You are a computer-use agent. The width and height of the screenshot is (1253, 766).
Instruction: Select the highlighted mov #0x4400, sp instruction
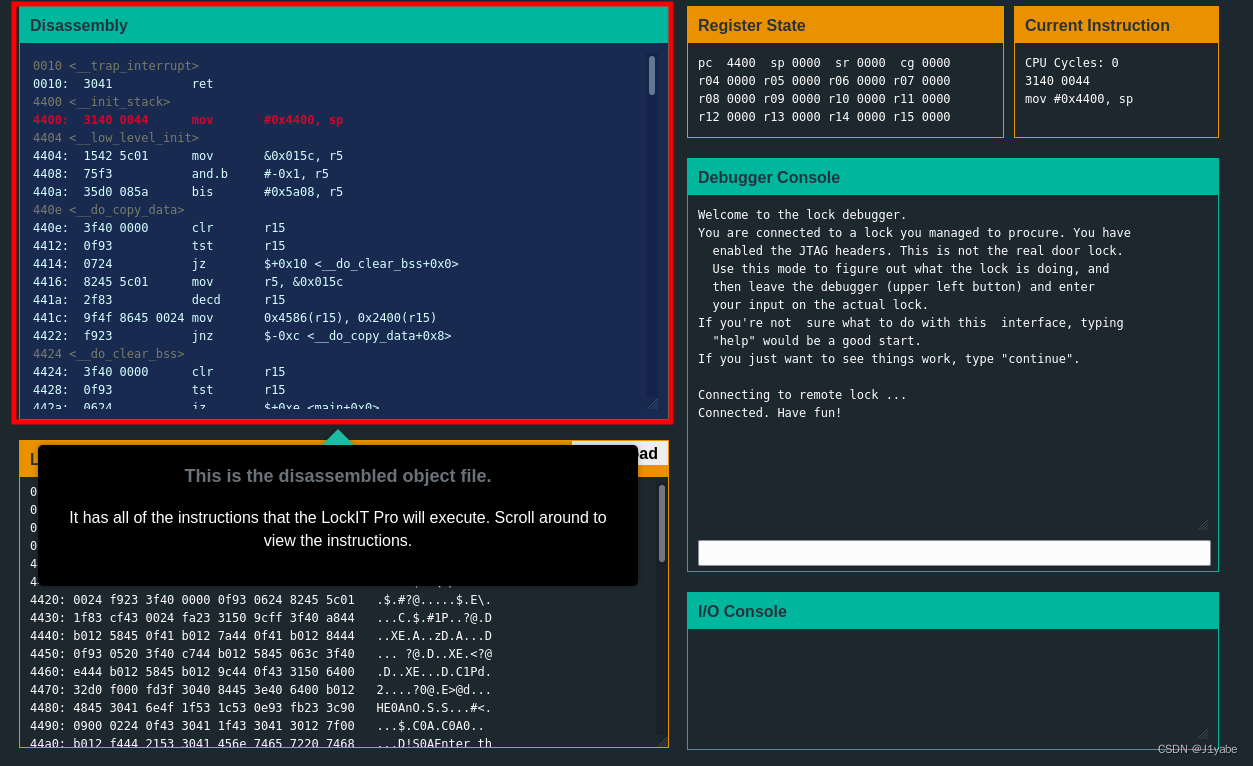pos(200,119)
